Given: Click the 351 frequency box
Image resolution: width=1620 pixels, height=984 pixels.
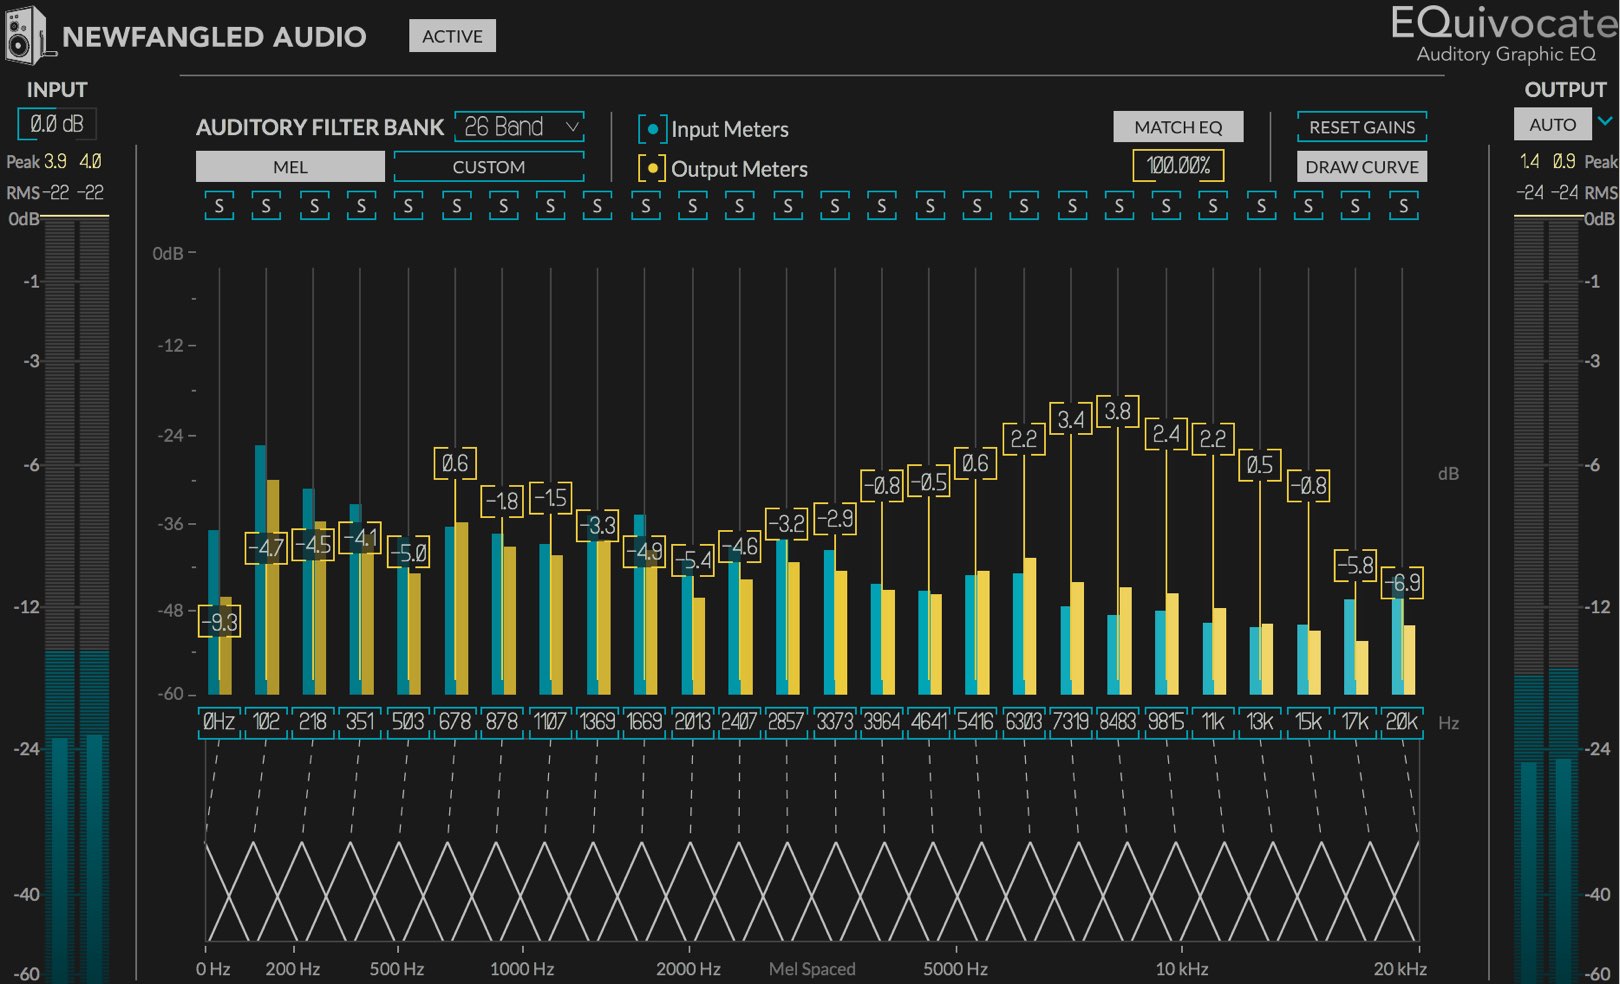Looking at the screenshot, I should pyautogui.click(x=360, y=722).
